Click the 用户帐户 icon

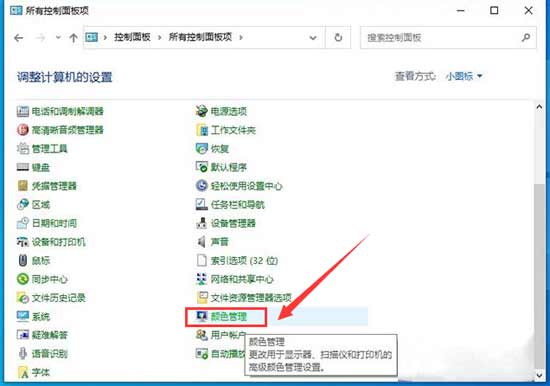[202, 335]
